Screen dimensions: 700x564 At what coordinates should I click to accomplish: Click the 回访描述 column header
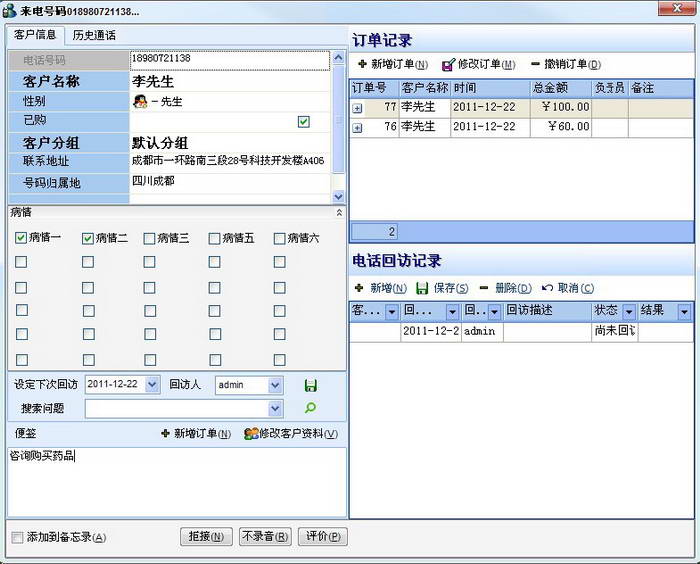(x=547, y=311)
